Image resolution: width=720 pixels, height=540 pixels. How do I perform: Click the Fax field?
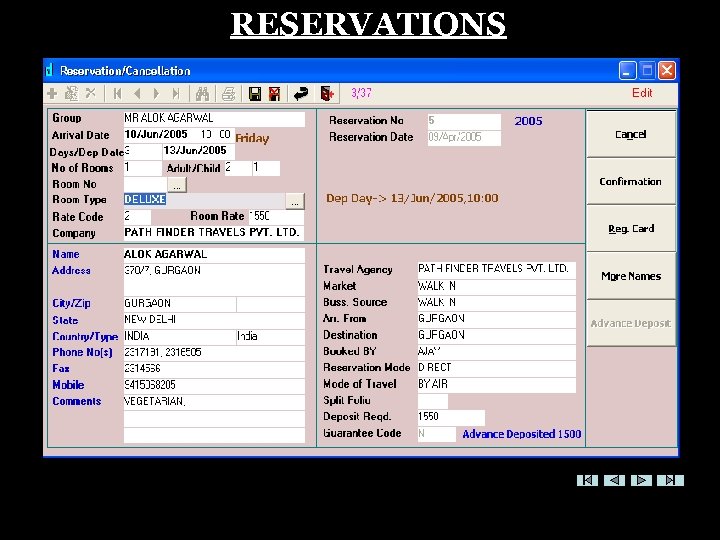tap(214, 369)
